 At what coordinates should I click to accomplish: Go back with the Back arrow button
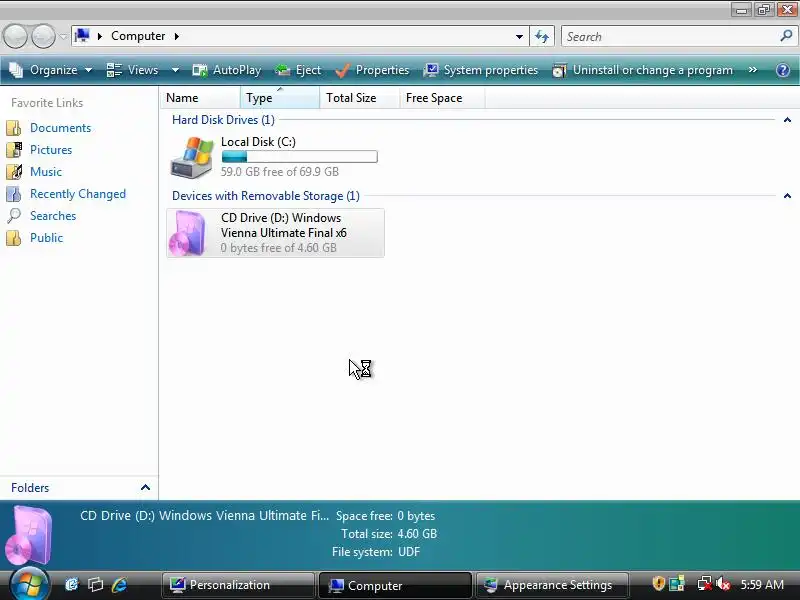(x=15, y=36)
